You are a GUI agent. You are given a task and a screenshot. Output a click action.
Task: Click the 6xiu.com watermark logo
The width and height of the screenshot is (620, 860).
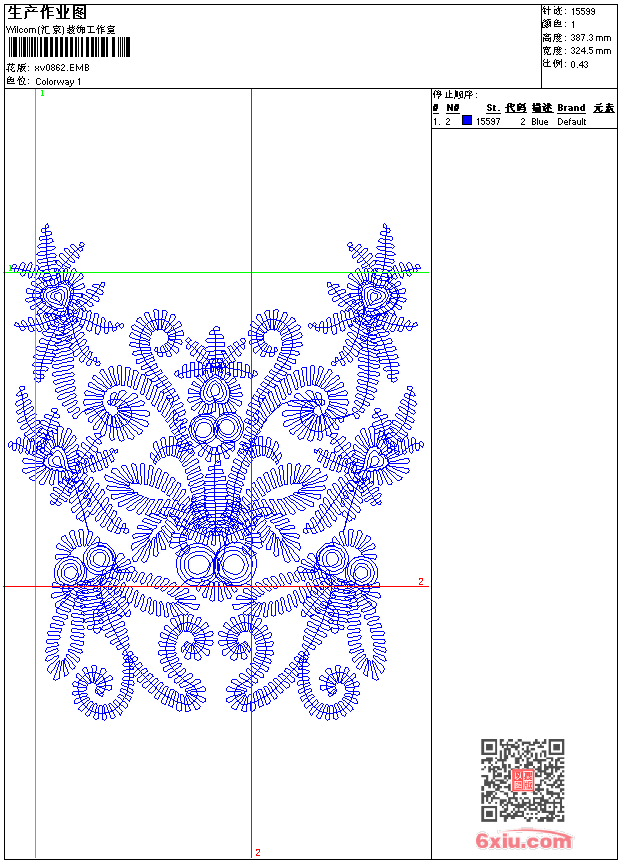[524, 841]
